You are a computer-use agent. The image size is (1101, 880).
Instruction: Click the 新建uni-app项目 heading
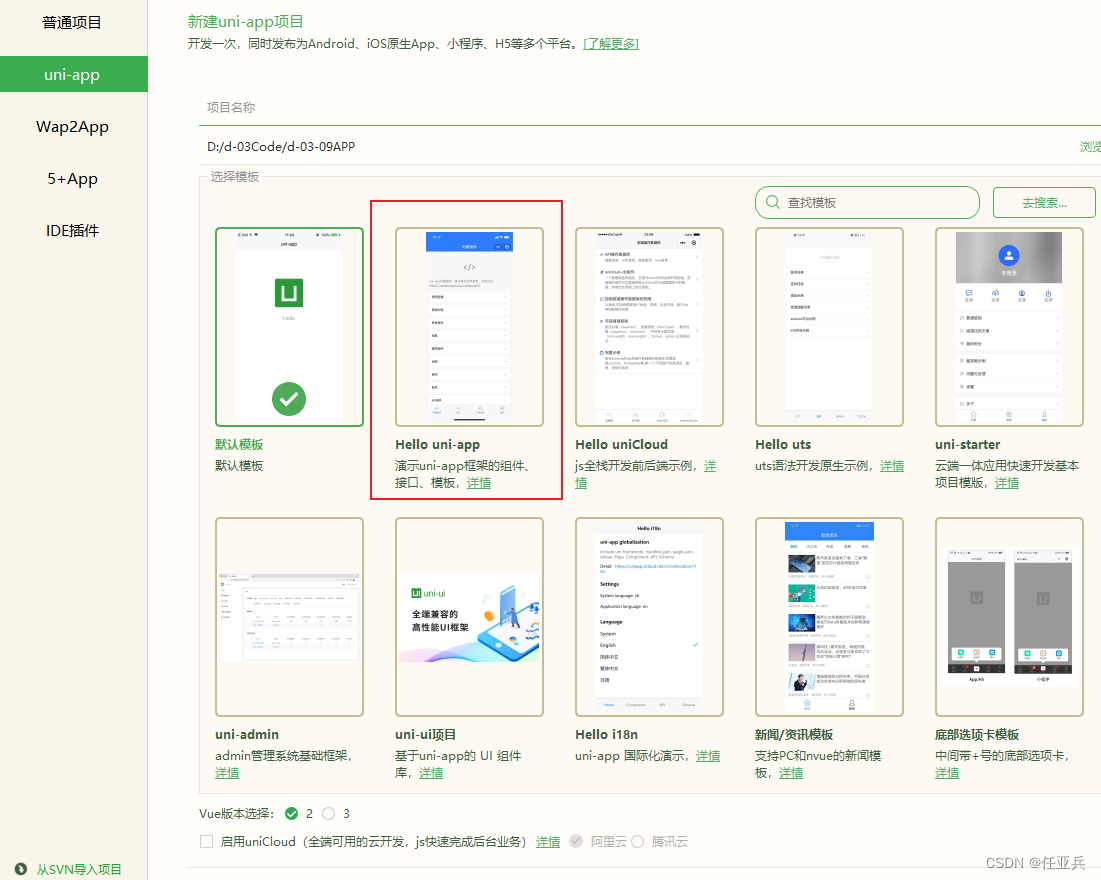point(246,22)
